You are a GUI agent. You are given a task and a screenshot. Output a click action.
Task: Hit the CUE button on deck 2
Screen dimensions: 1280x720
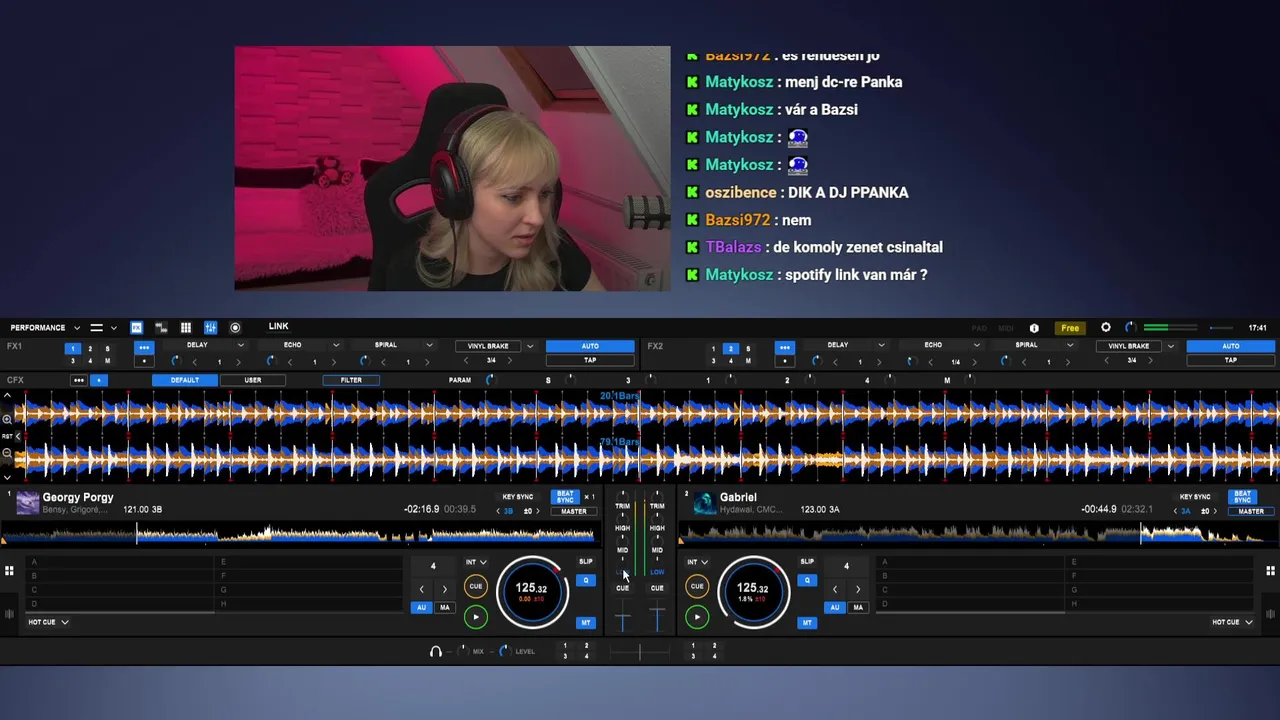coord(697,587)
